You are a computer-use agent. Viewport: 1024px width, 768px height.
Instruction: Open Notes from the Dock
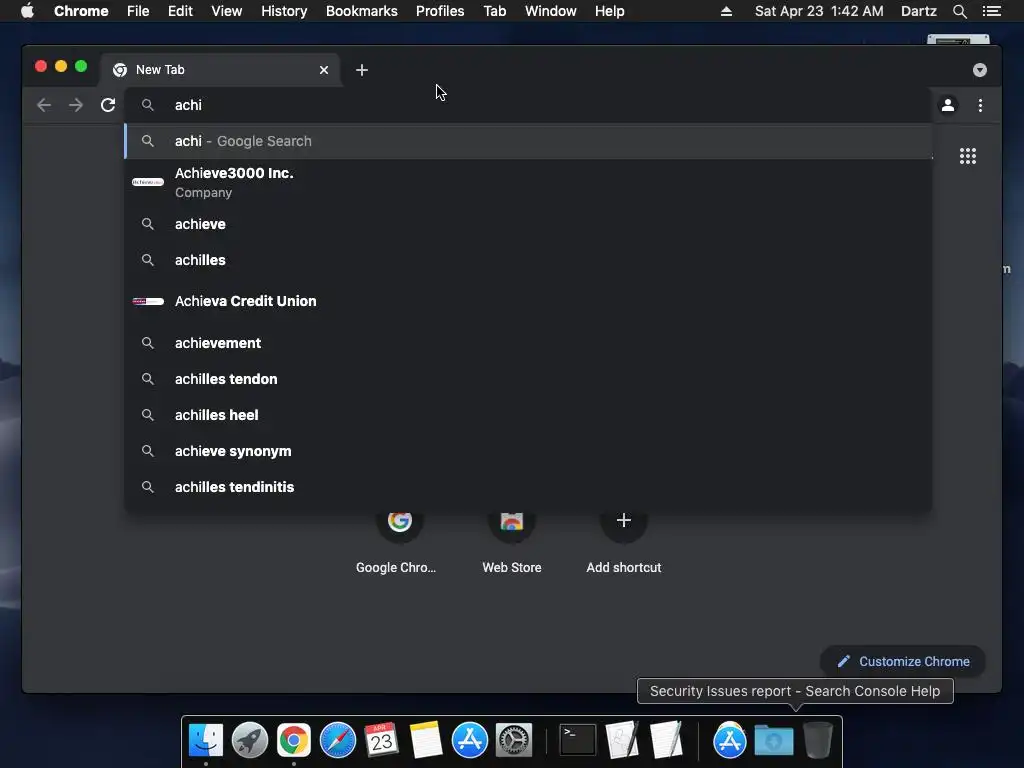[426, 740]
